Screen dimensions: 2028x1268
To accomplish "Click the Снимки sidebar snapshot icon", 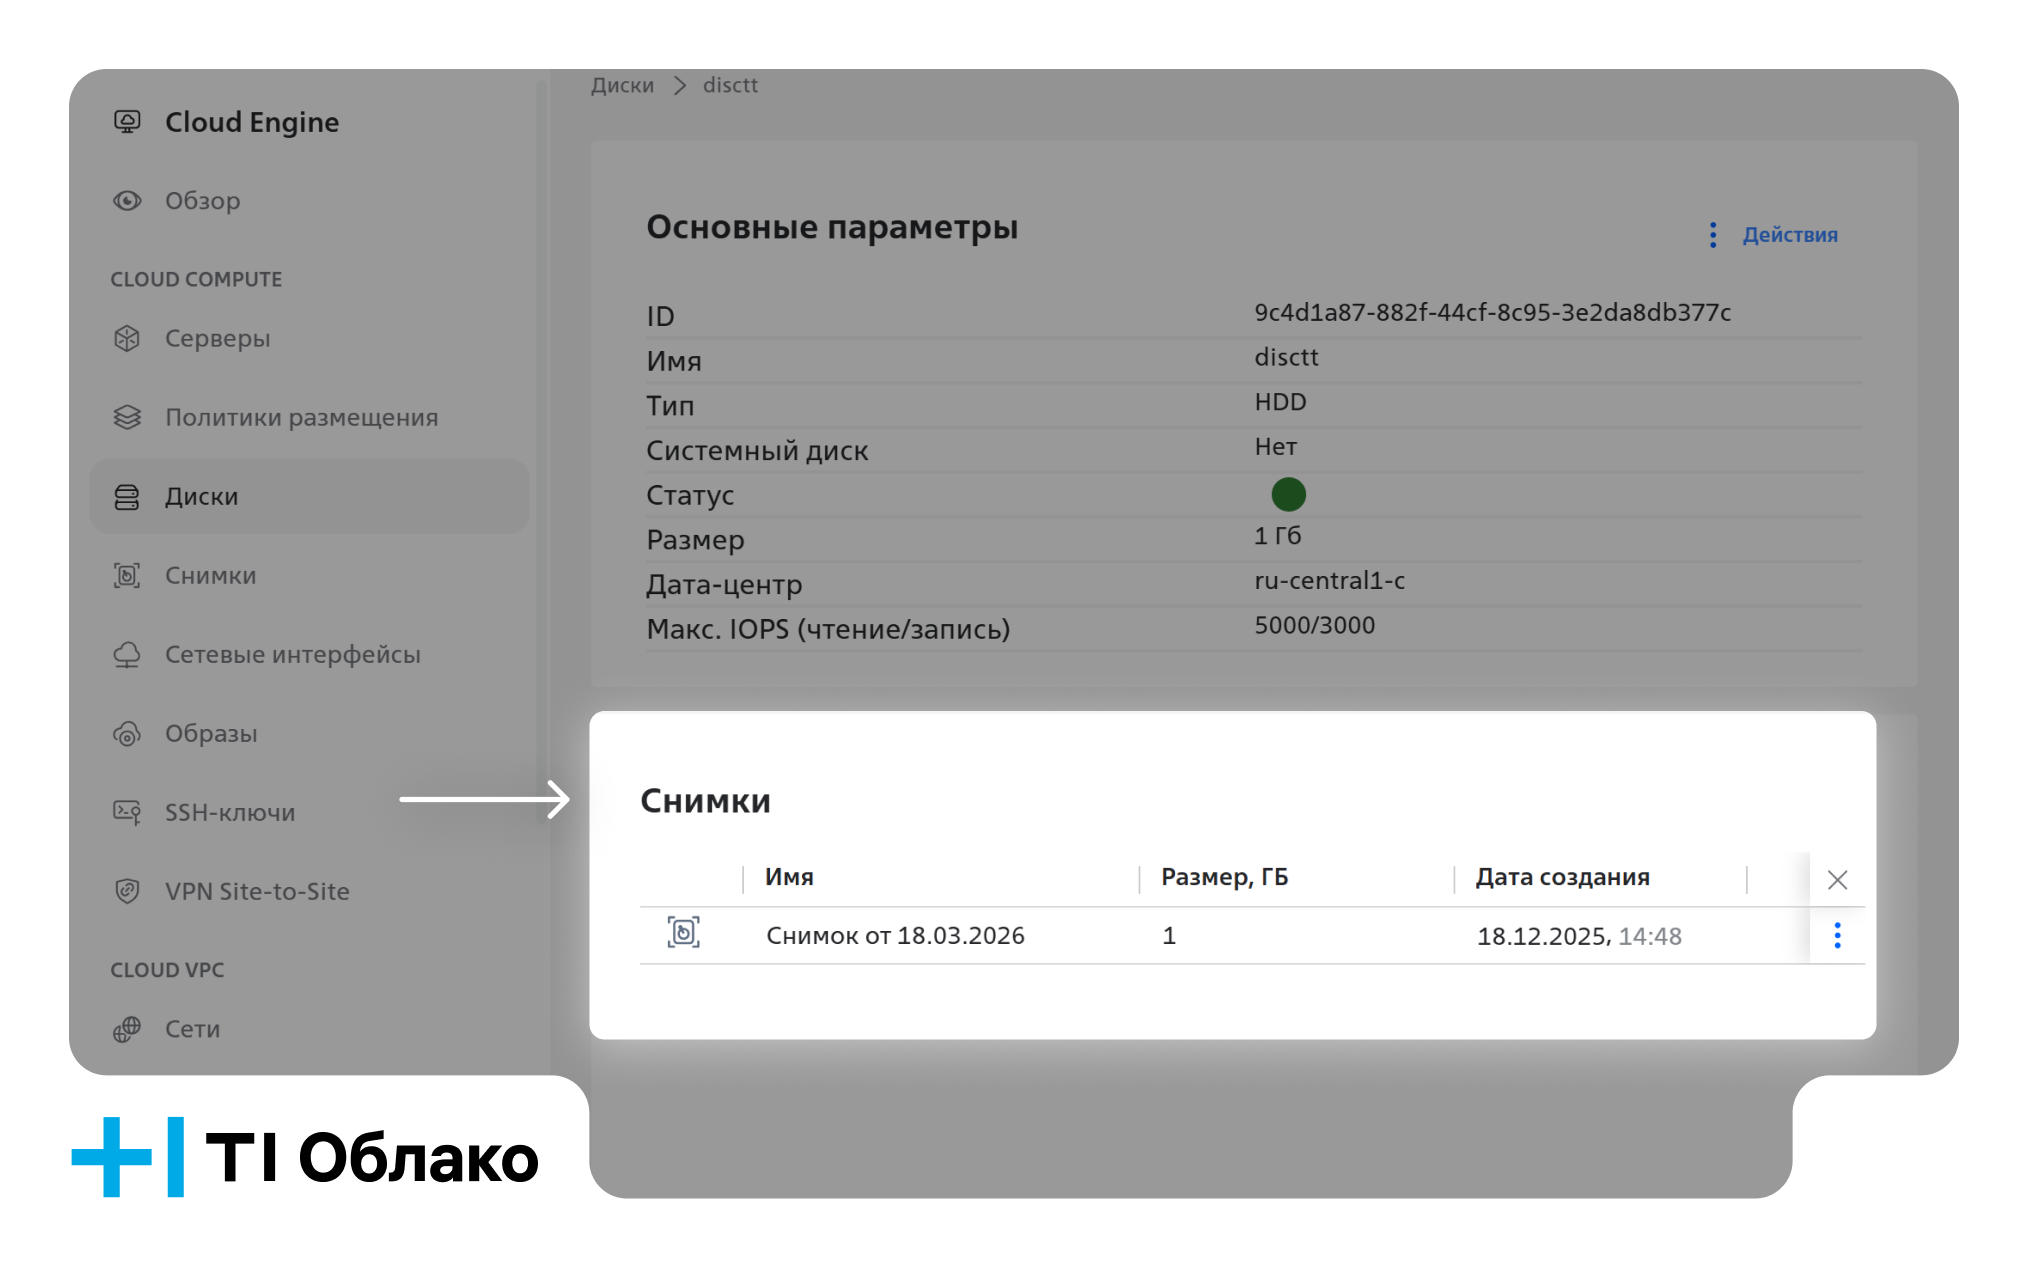I will pyautogui.click(x=127, y=576).
